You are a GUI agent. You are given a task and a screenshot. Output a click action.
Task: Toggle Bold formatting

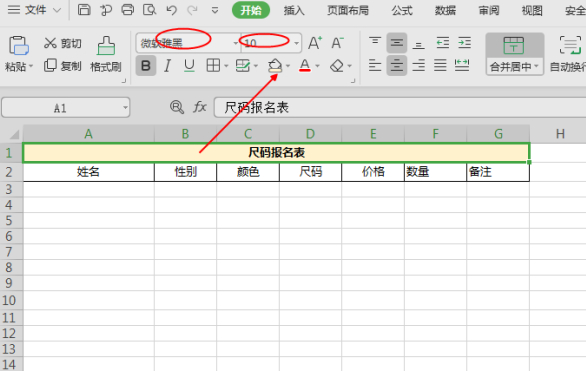(146, 66)
